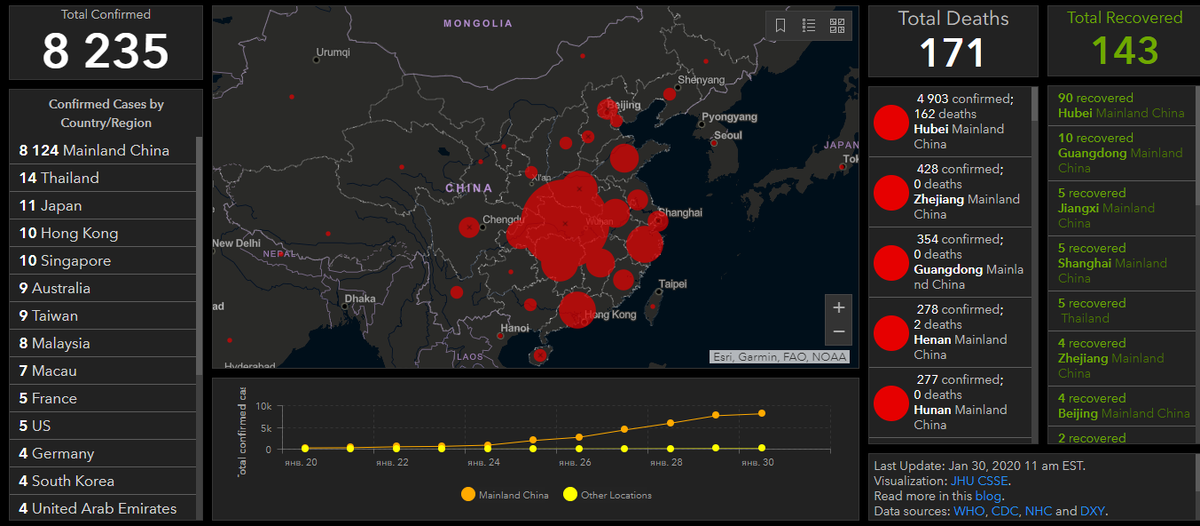Image resolution: width=1200 pixels, height=526 pixels.
Task: Click the red circle beside Hunan entry
Action: 890,402
